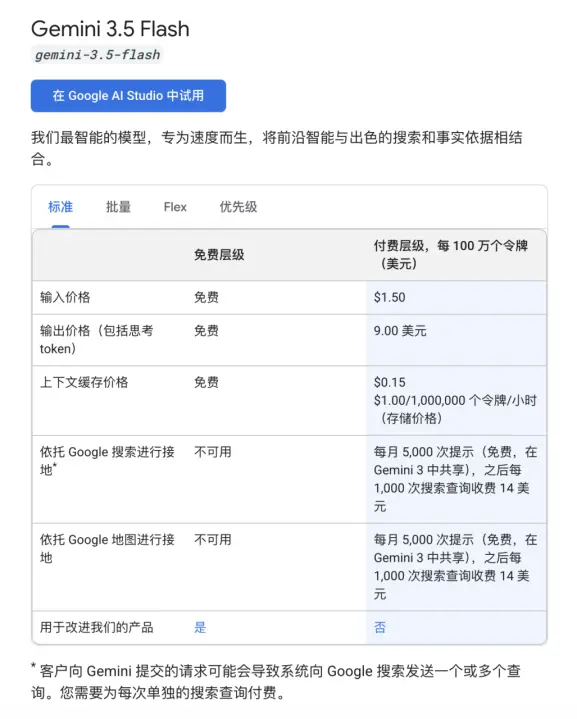Click the paid pricing text for Google 地图
The width and height of the screenshot is (577, 719).
tap(455, 567)
